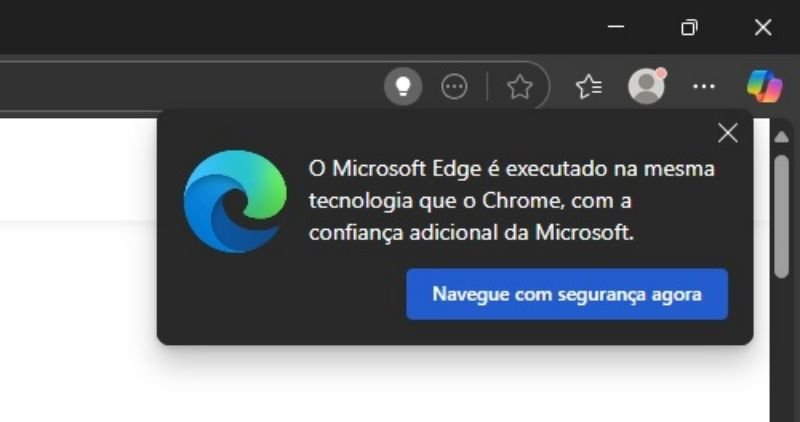Click Navegue com segurança agora button
Screen dimensions: 800x422
pyautogui.click(x=567, y=294)
